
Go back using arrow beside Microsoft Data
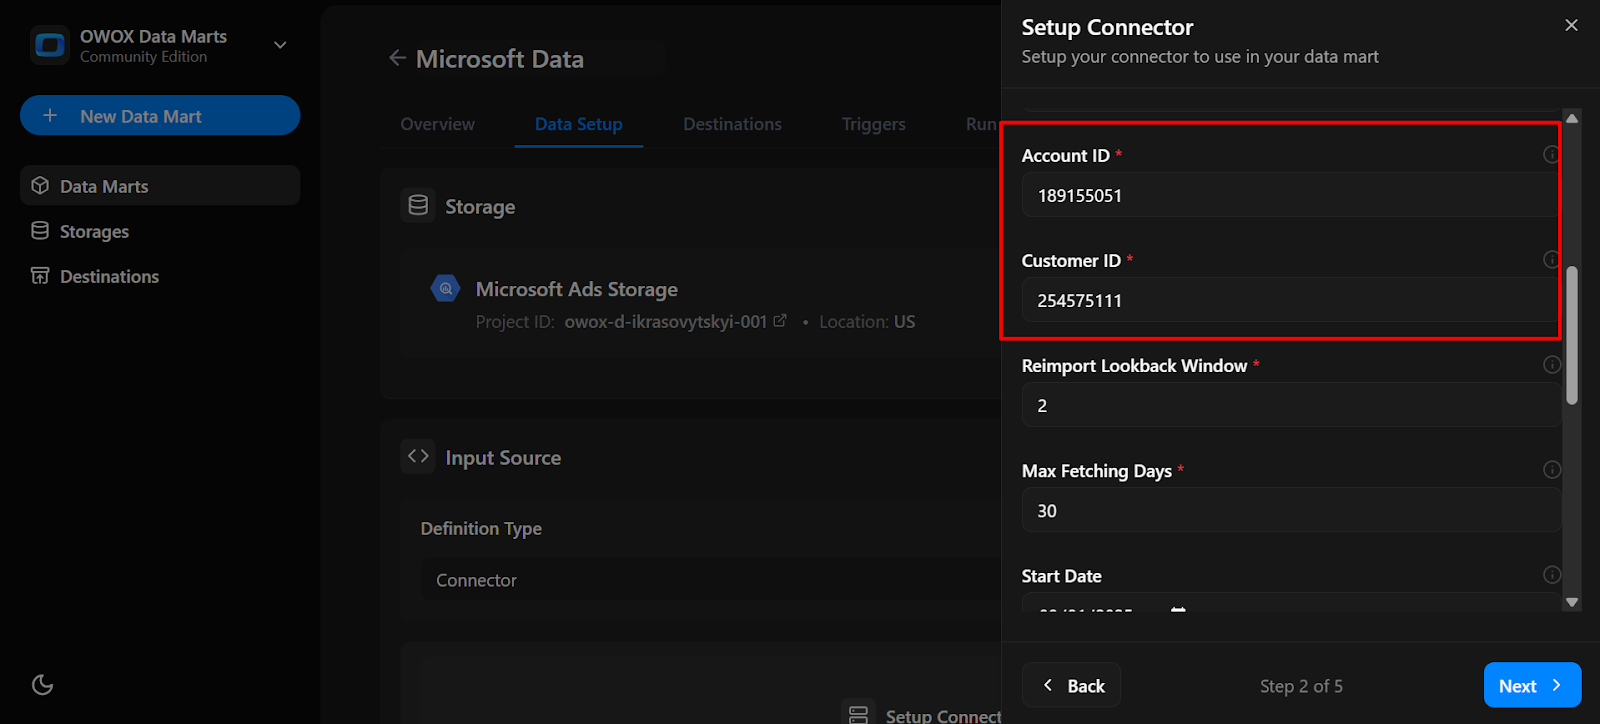[x=397, y=58]
